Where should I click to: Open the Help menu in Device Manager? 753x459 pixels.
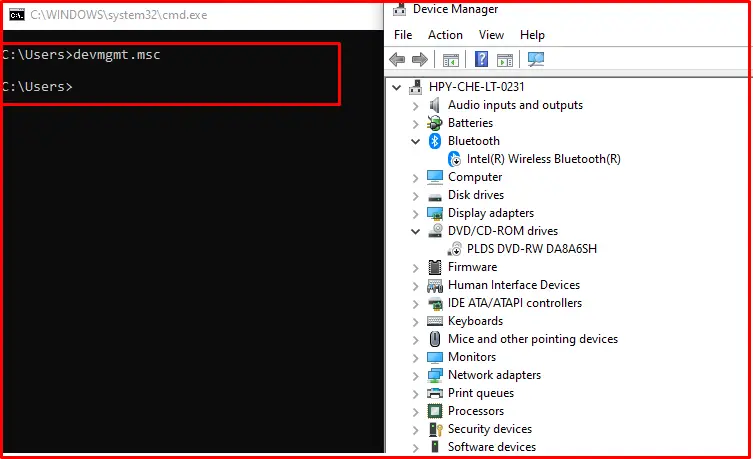coord(532,35)
